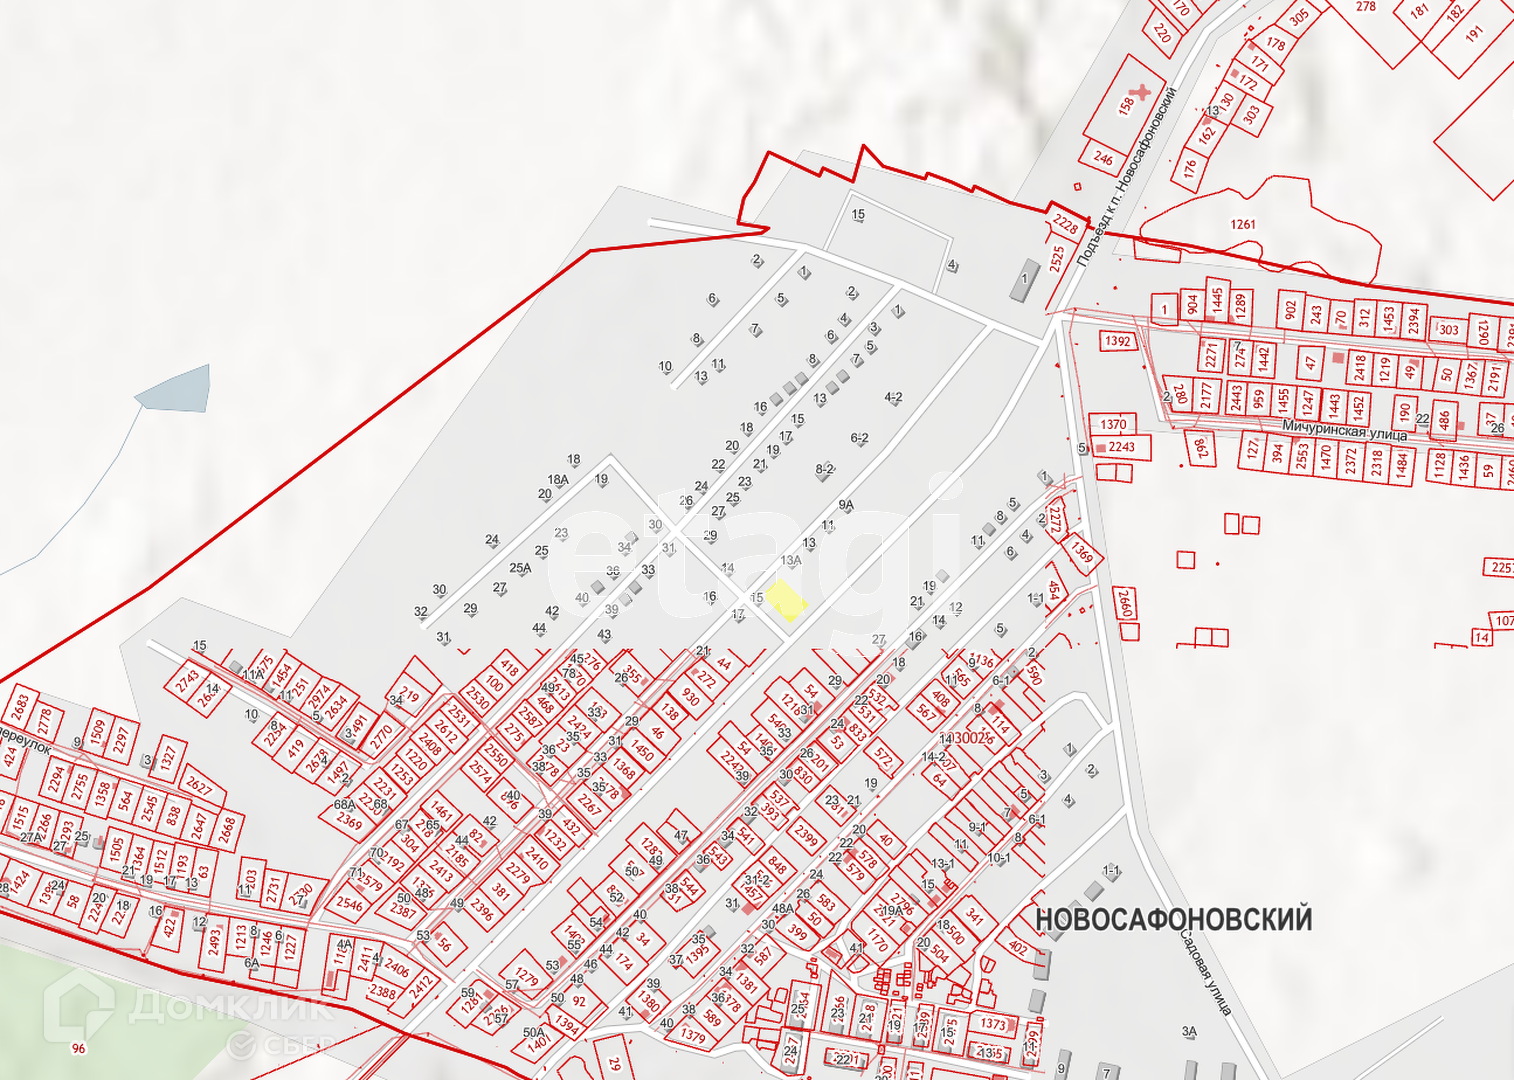Select parcel labeled 2683
This screenshot has height=1080, width=1514.
[20, 708]
